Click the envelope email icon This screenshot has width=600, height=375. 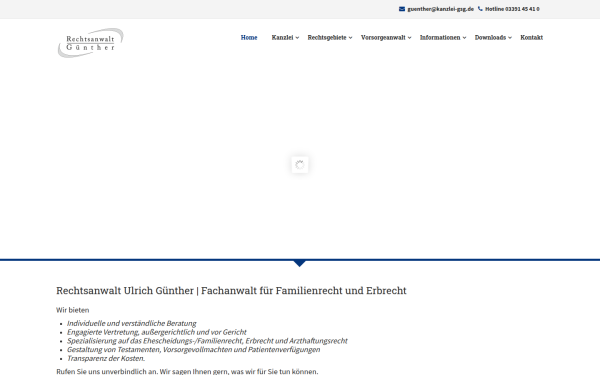click(402, 9)
